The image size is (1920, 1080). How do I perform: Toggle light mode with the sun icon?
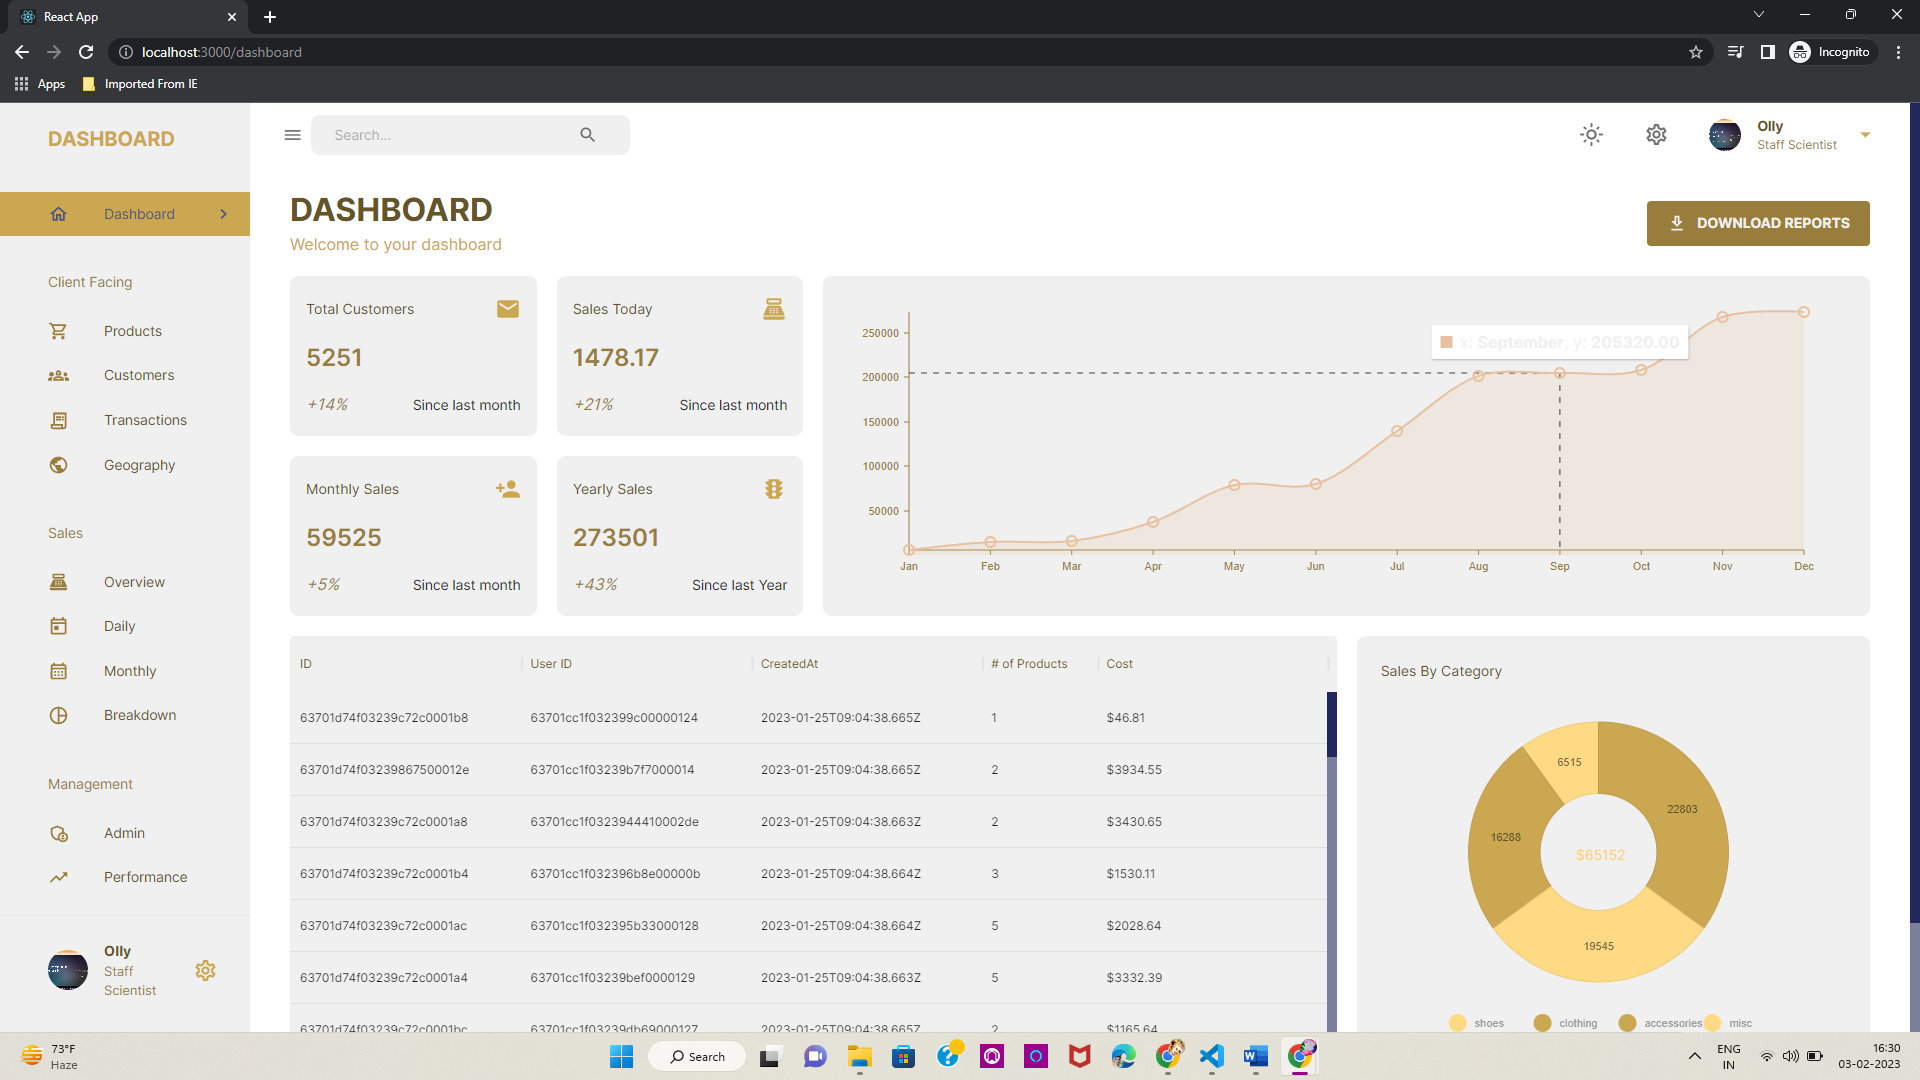[x=1591, y=134]
